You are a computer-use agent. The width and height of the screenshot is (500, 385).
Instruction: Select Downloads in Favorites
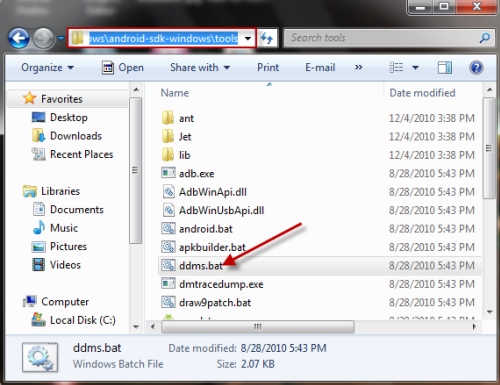pos(76,136)
